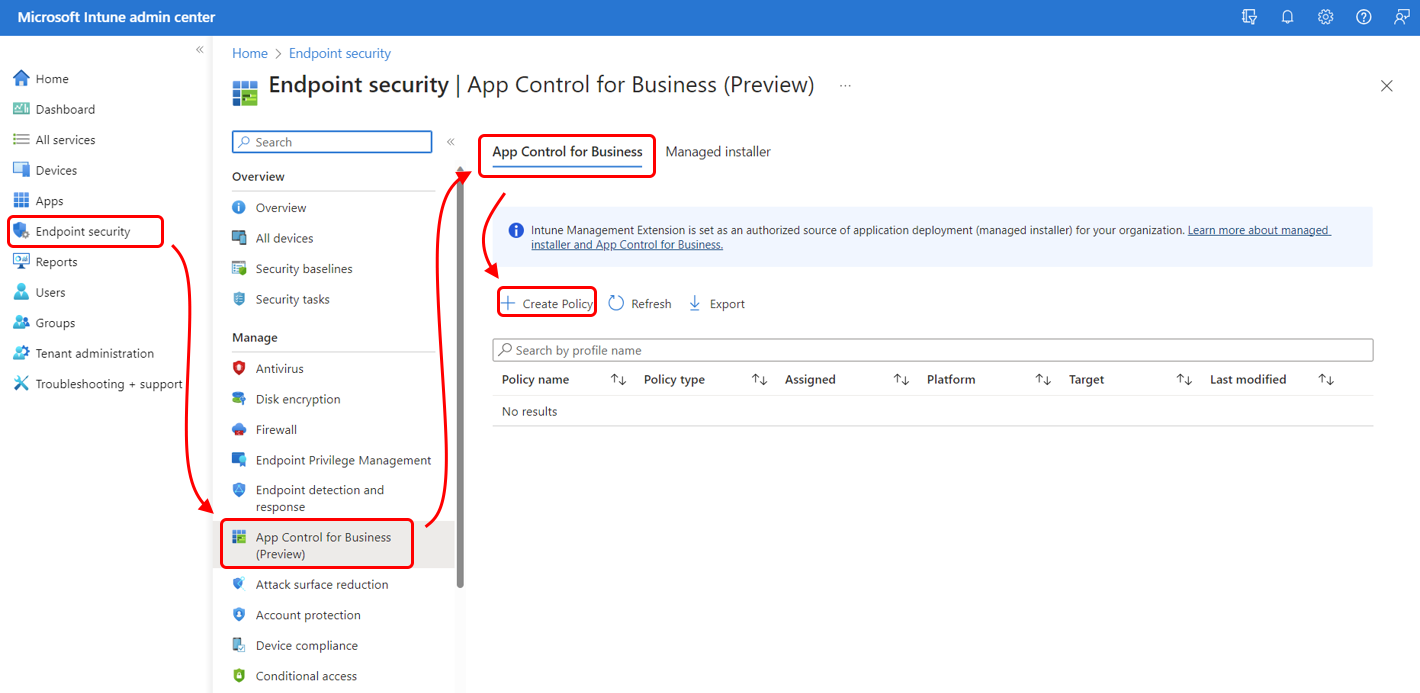
Task: Sort by Policy name column arrows
Action: click(618, 379)
